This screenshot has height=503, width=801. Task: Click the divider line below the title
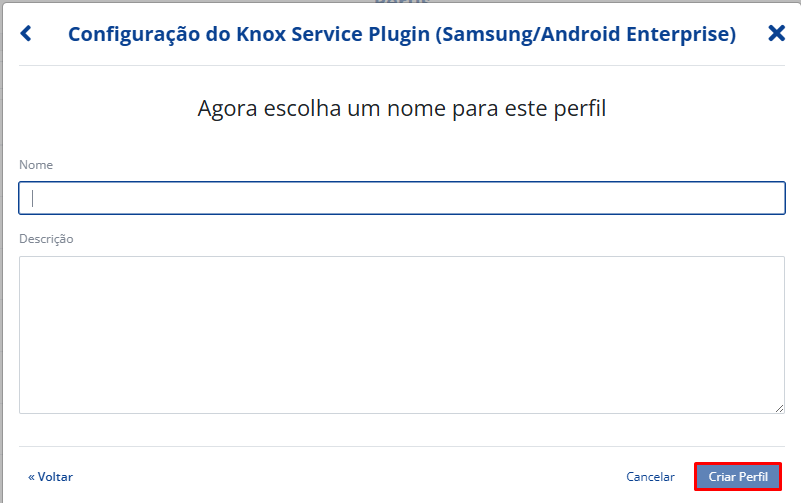(x=401, y=66)
